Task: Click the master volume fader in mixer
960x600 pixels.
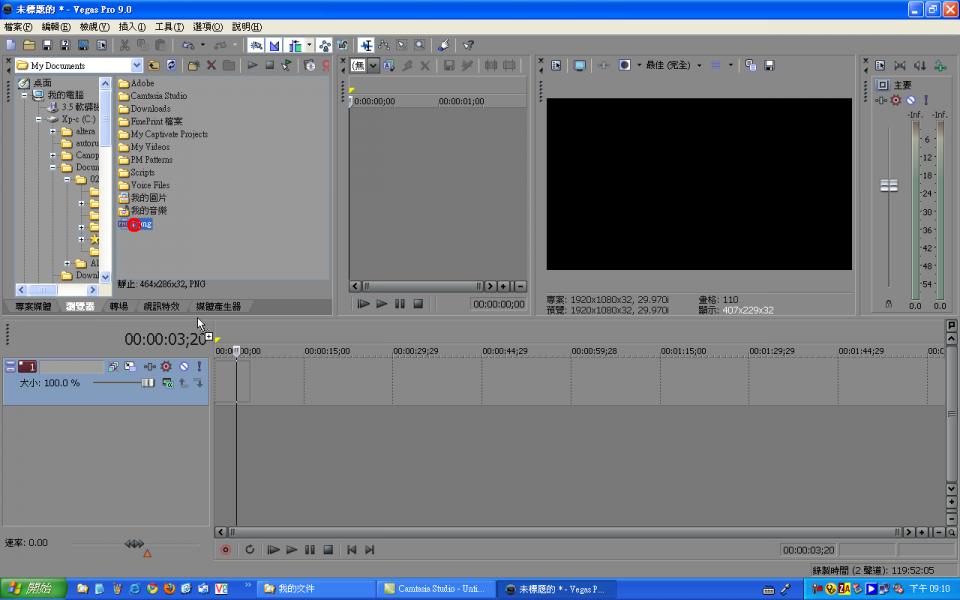Action: (x=888, y=186)
